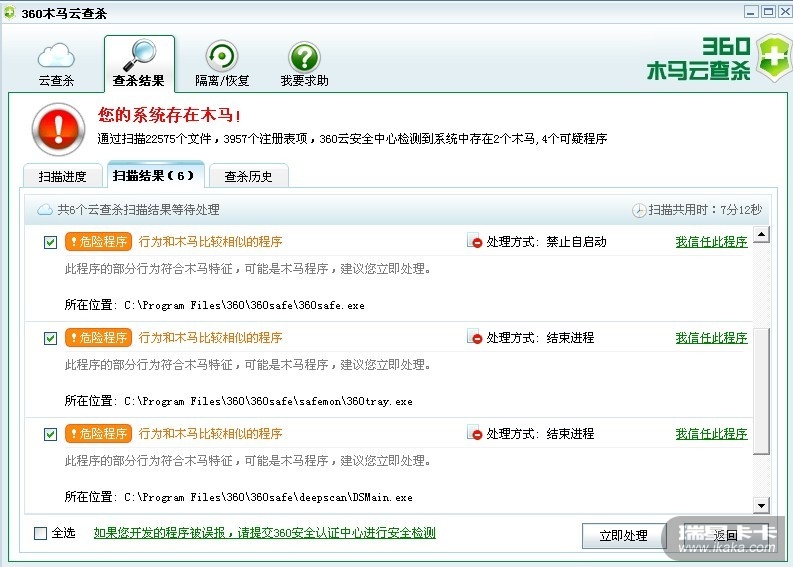Maximize the 360木马云查杀 window
Image resolution: width=793 pixels, height=567 pixels.
tap(768, 12)
